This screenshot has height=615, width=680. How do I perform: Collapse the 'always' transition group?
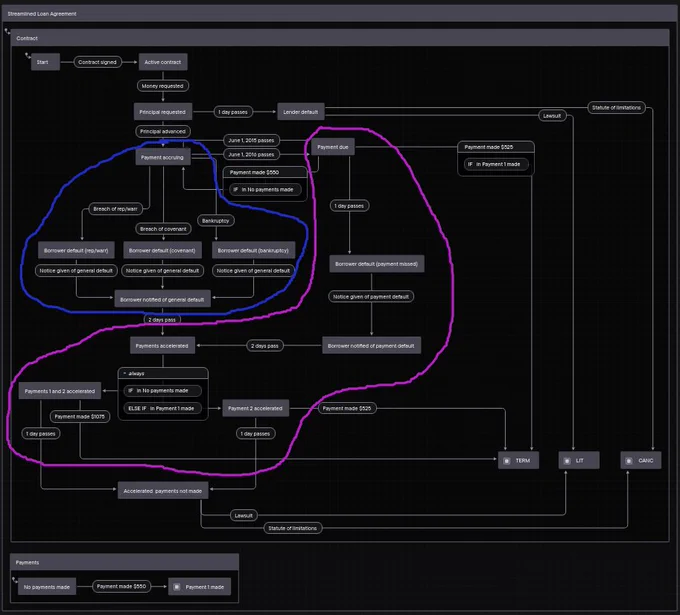coord(125,373)
